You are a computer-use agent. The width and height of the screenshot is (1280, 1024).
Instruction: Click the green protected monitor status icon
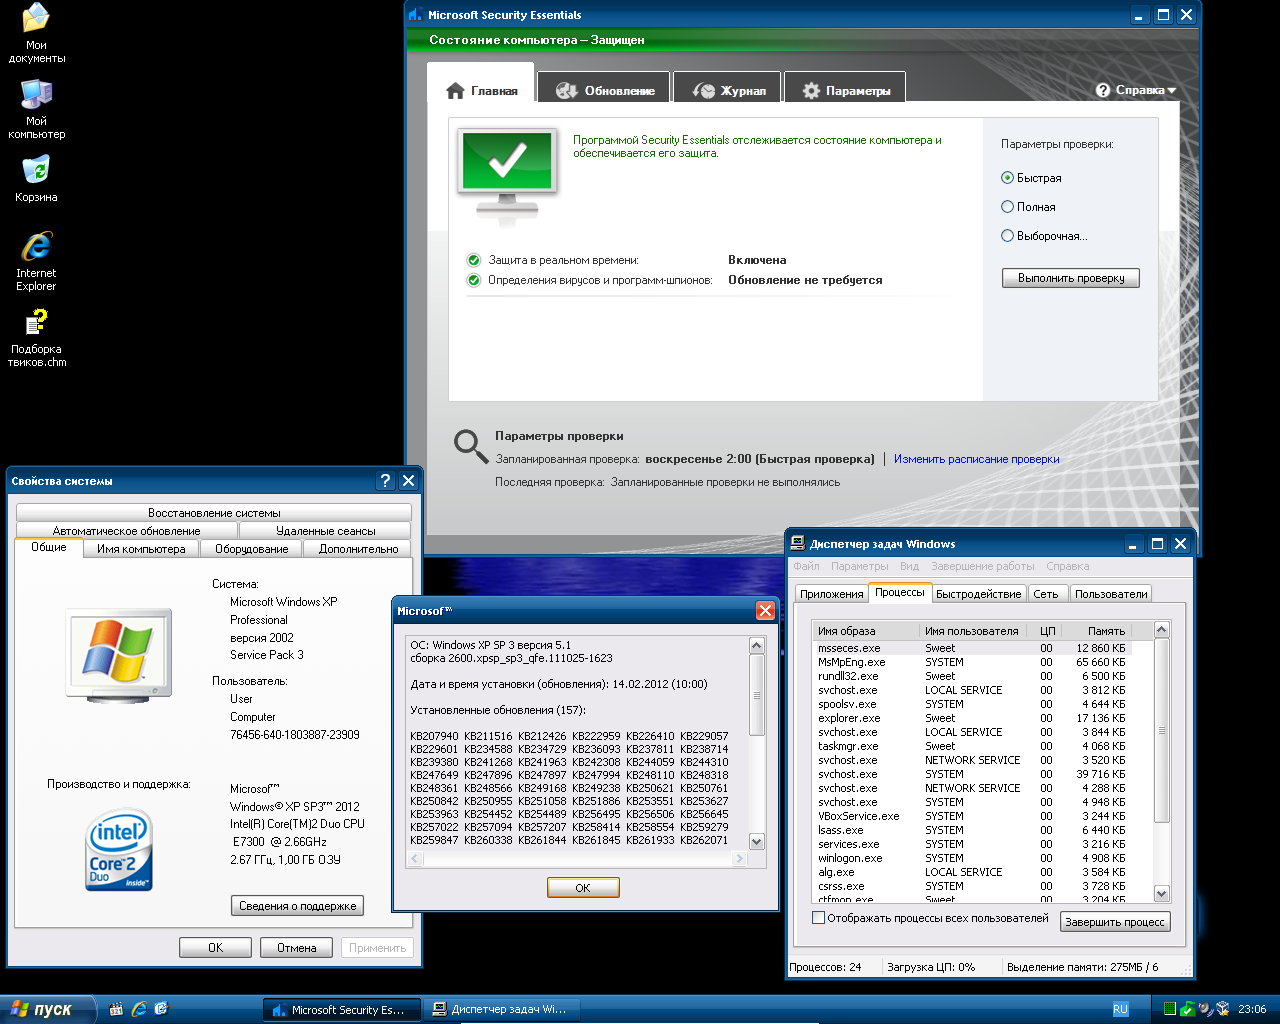508,176
